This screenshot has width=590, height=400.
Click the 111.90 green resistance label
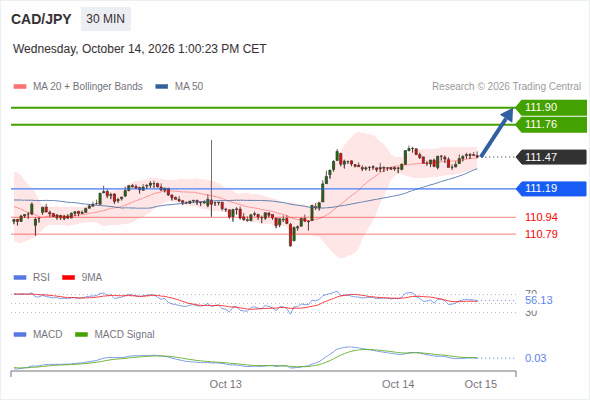[x=552, y=107]
